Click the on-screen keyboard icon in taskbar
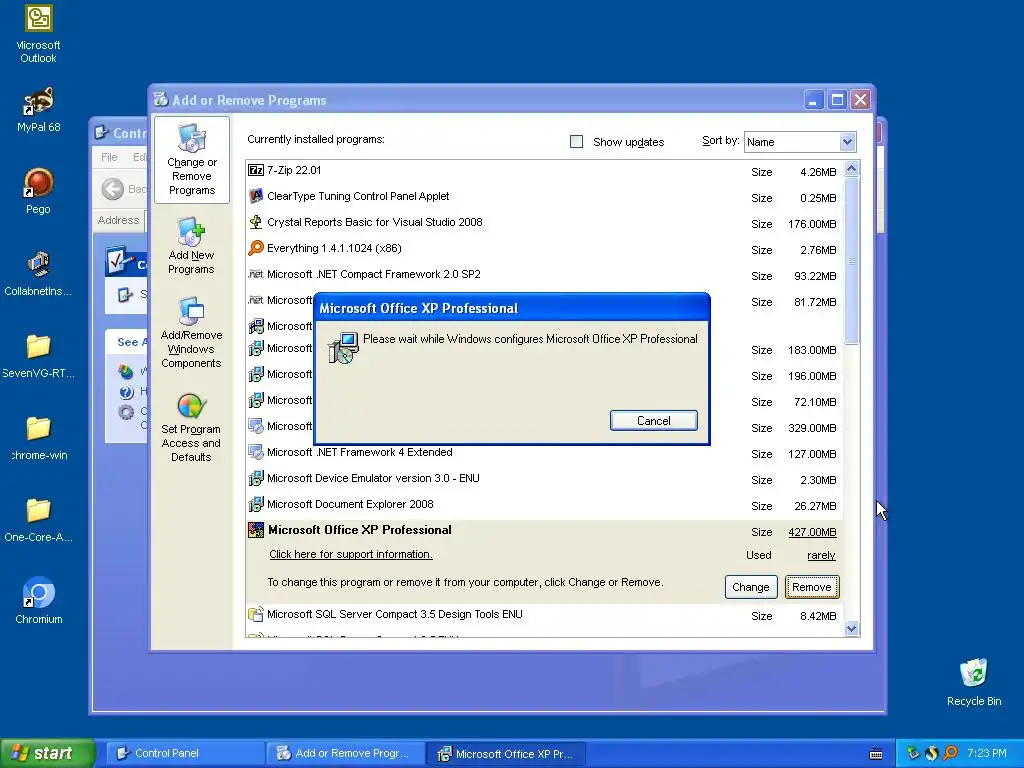The width and height of the screenshot is (1024, 768). tap(876, 754)
